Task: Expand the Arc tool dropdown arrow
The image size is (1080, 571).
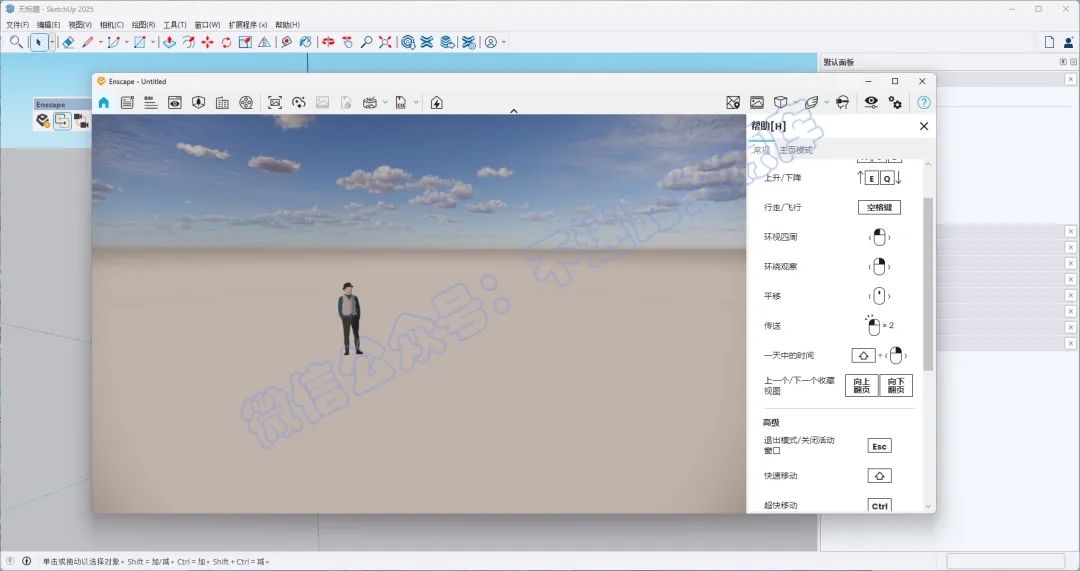Action: pyautogui.click(x=126, y=42)
